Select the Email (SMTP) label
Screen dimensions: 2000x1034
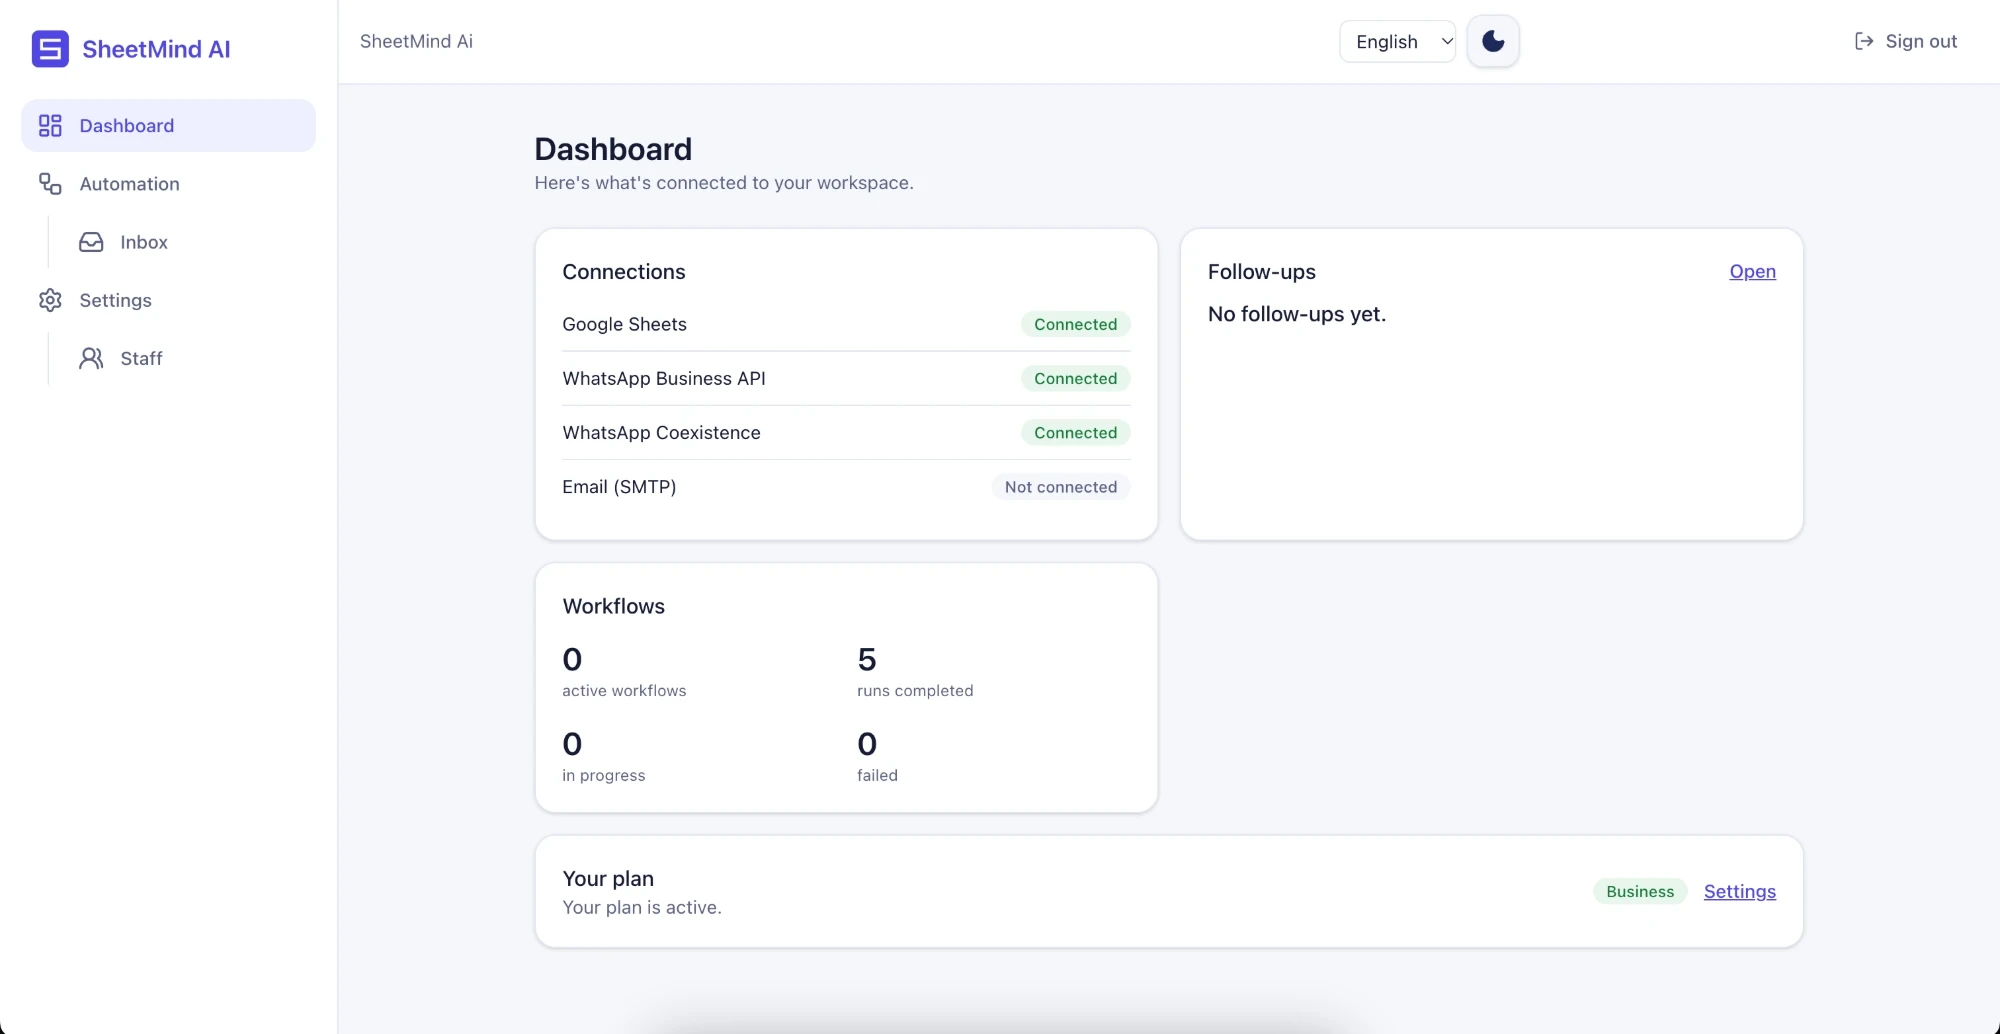pos(619,486)
